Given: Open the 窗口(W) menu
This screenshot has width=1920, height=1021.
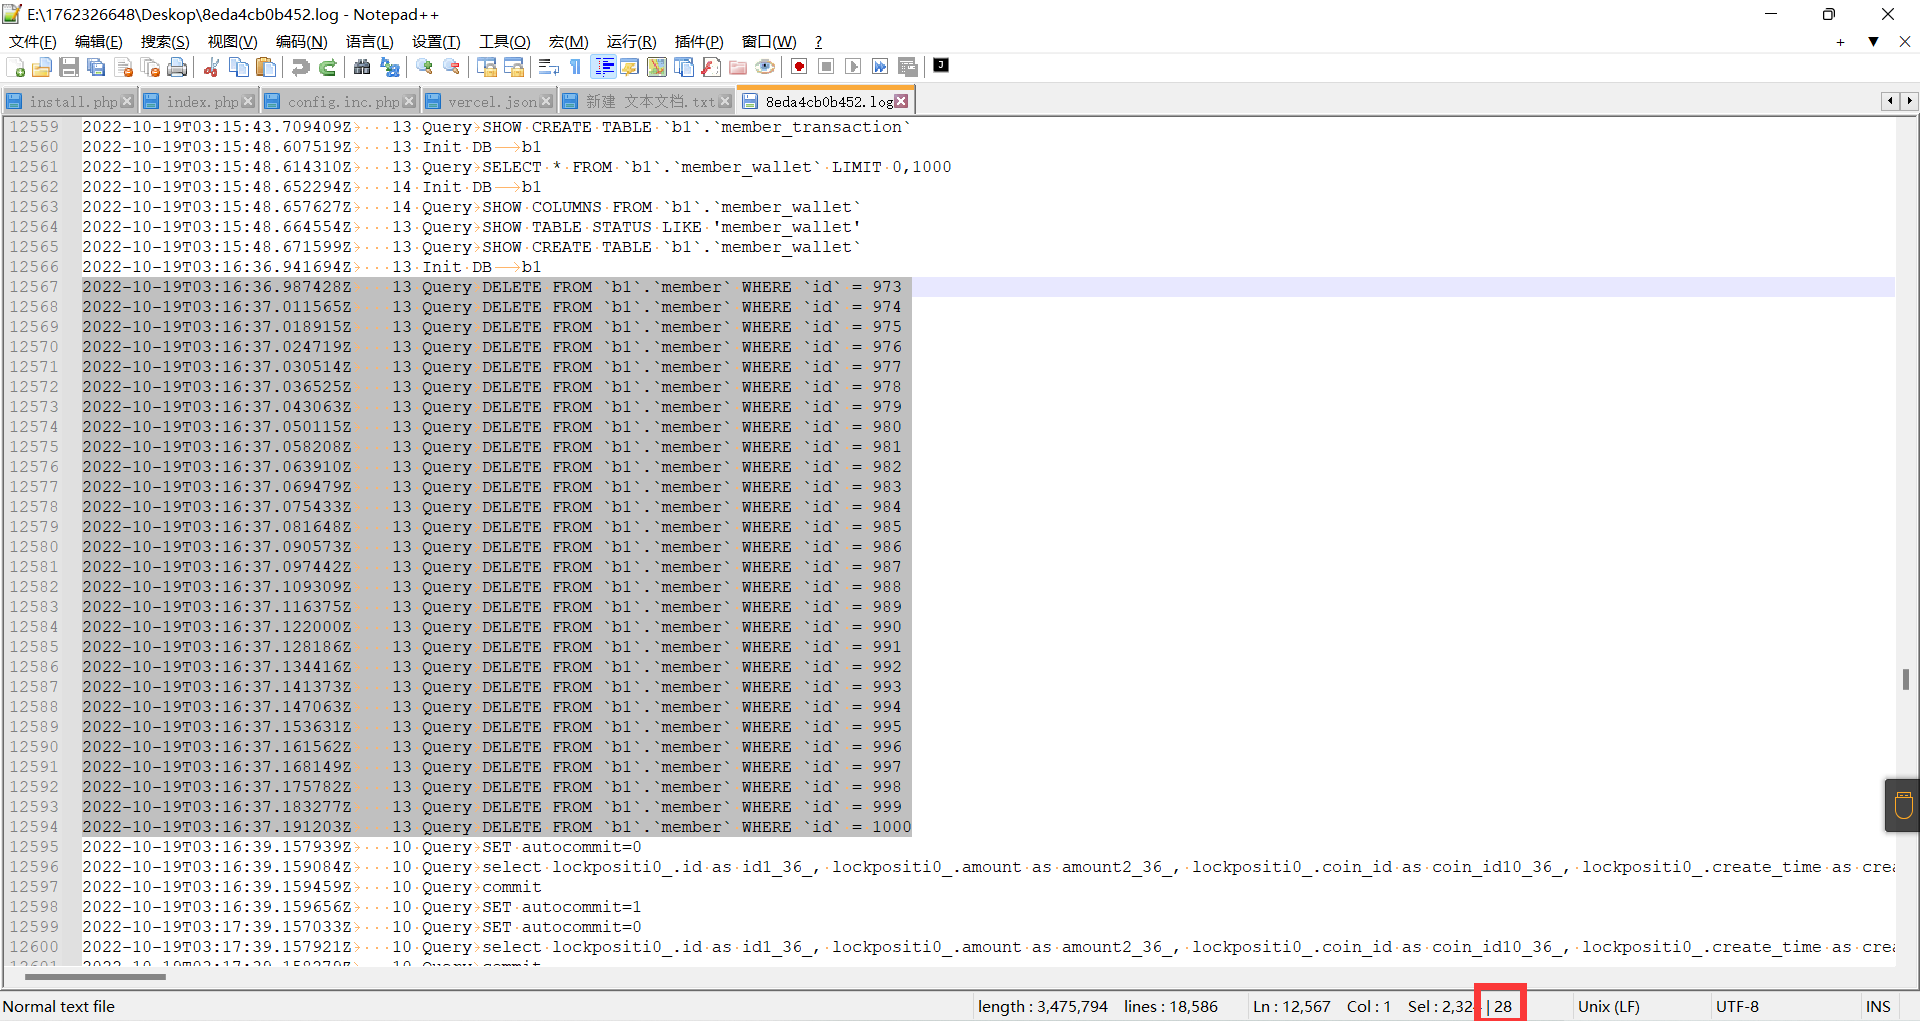Looking at the screenshot, I should 769,42.
